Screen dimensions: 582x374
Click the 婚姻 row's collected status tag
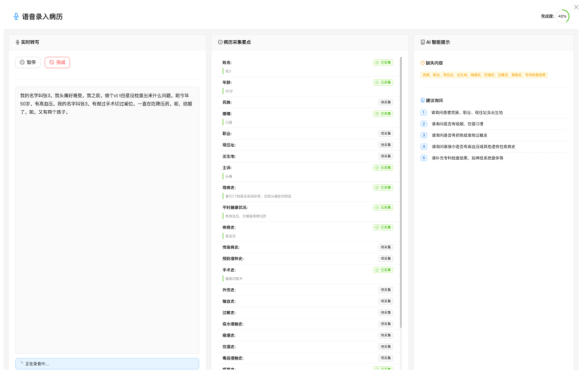pos(383,114)
